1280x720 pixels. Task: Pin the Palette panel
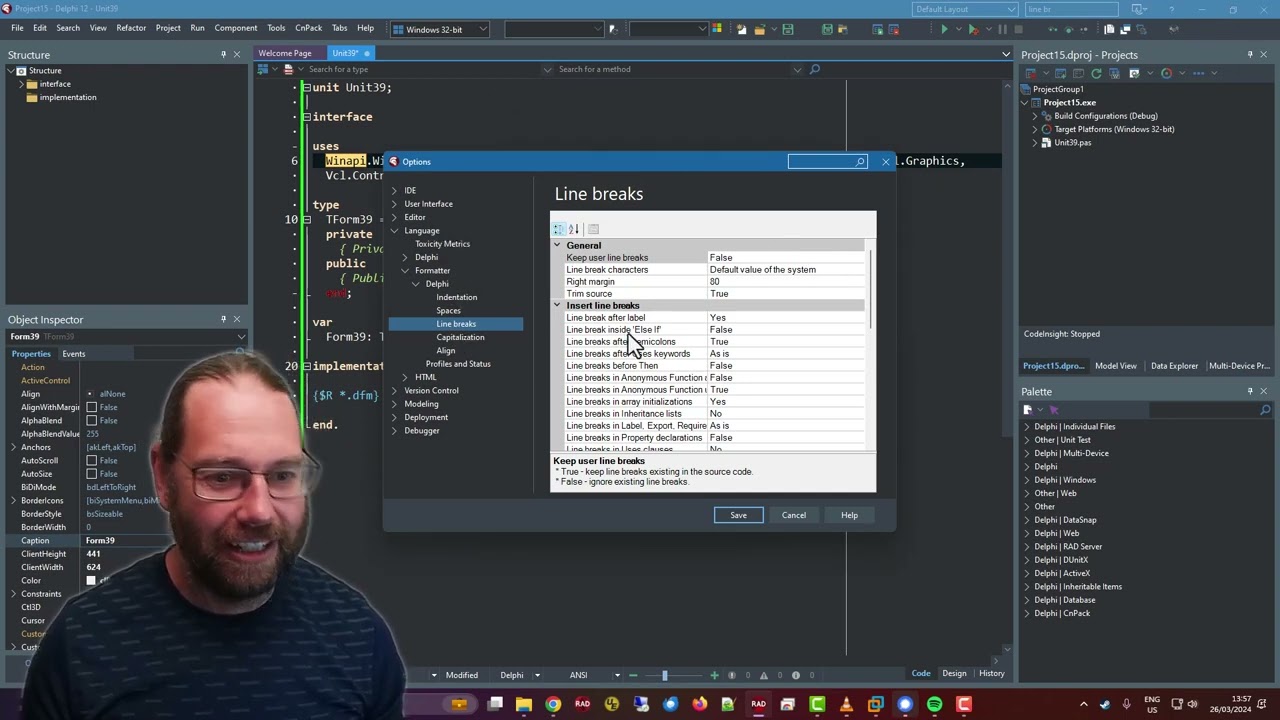pos(1249,391)
